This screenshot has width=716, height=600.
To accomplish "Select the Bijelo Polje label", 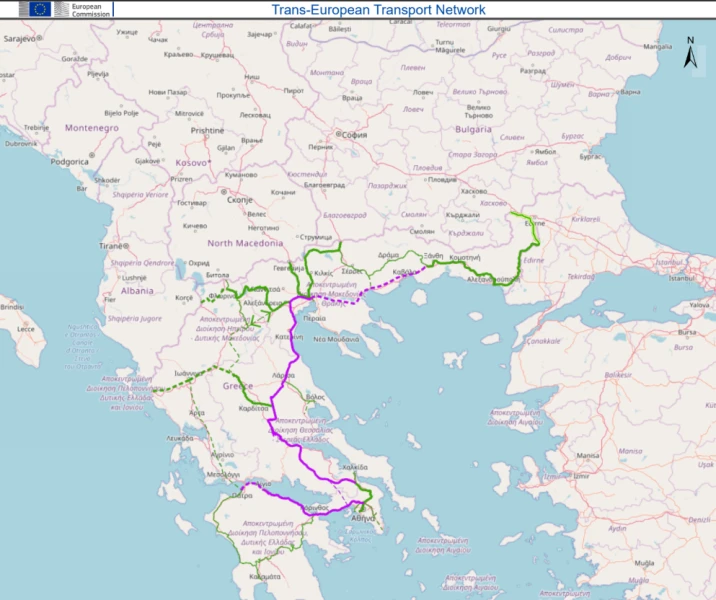I will click(x=121, y=113).
